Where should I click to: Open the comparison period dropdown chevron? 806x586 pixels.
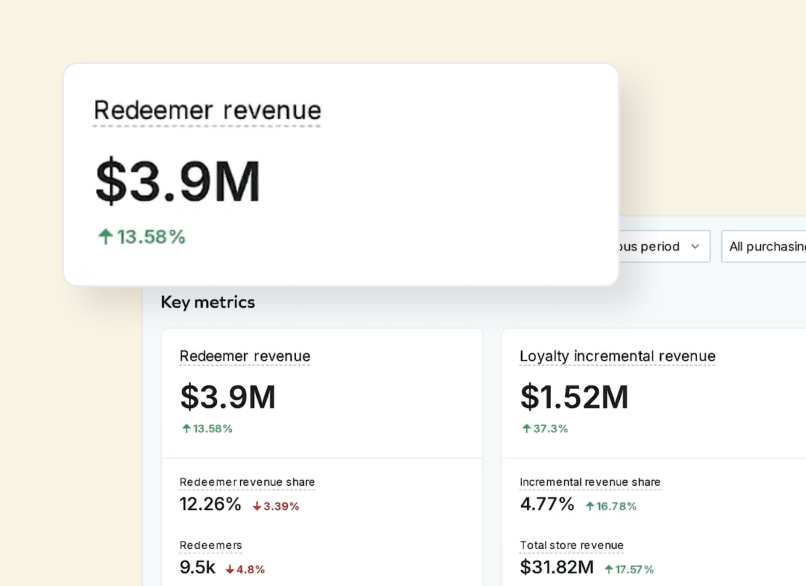click(695, 246)
